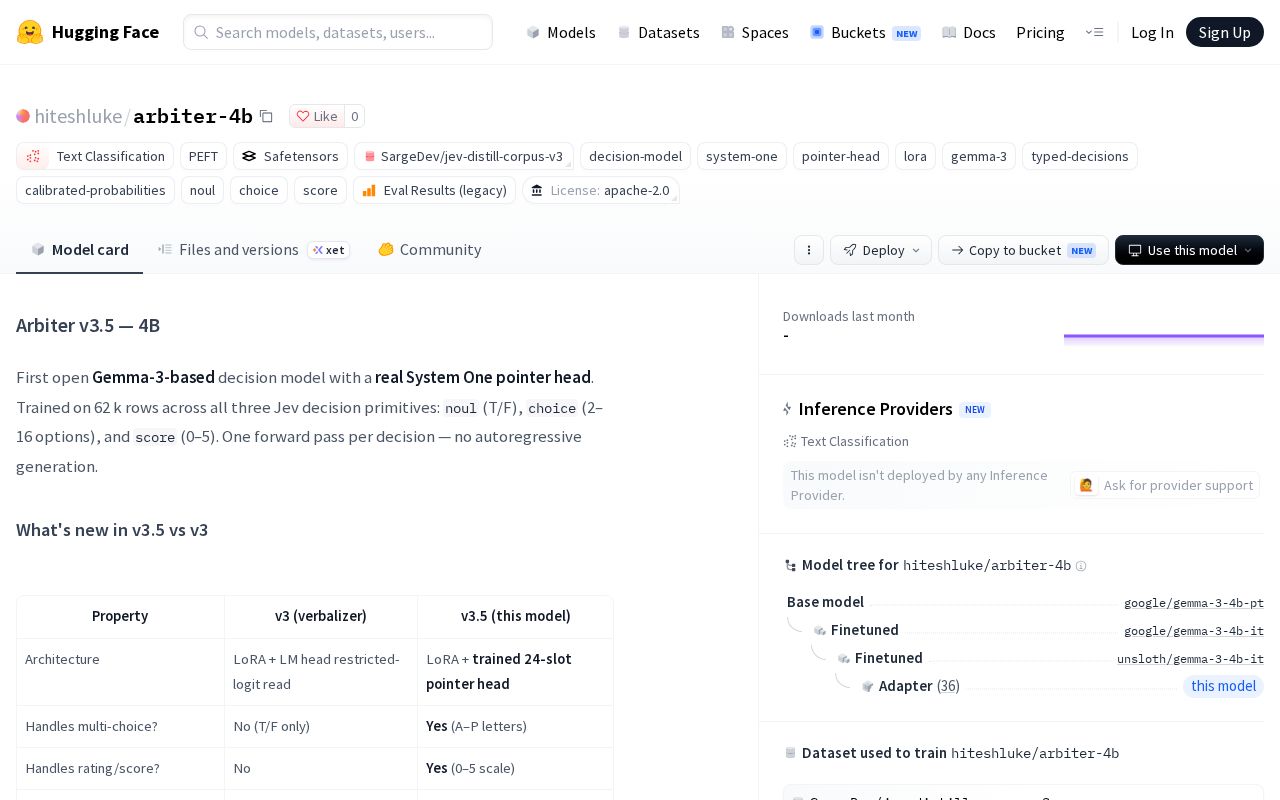Select the decision-model tag
Viewport: 1280px width, 800px height.
click(x=635, y=156)
